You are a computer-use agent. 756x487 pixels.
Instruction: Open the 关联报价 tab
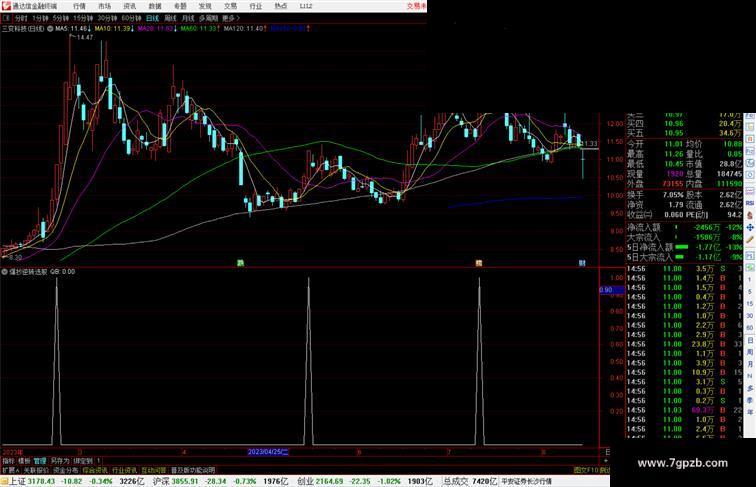(36, 470)
